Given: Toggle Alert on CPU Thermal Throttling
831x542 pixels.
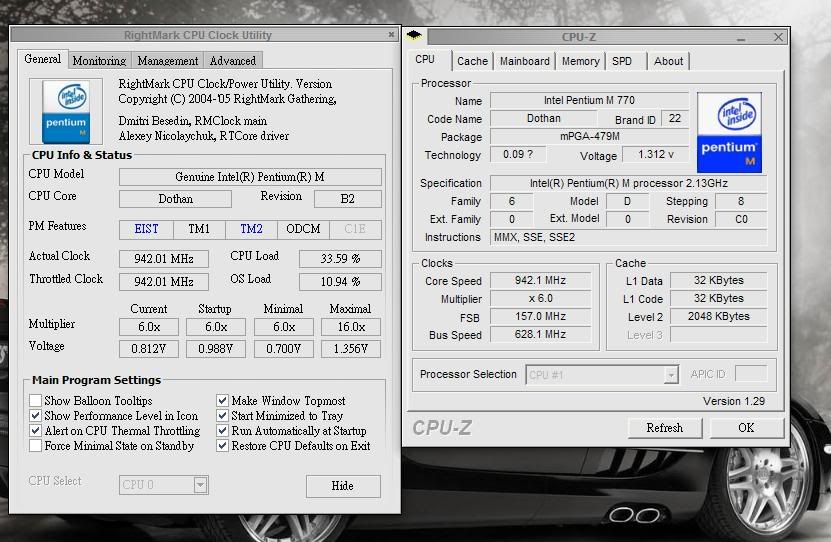Looking at the screenshot, I should coord(36,430).
